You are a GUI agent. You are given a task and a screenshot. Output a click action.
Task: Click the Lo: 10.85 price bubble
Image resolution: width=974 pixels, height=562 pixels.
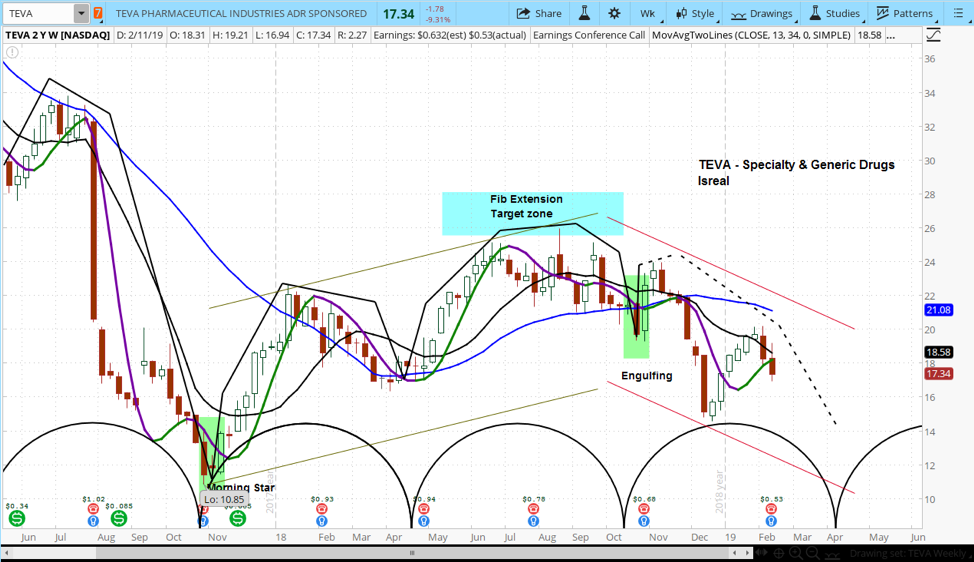pos(224,499)
